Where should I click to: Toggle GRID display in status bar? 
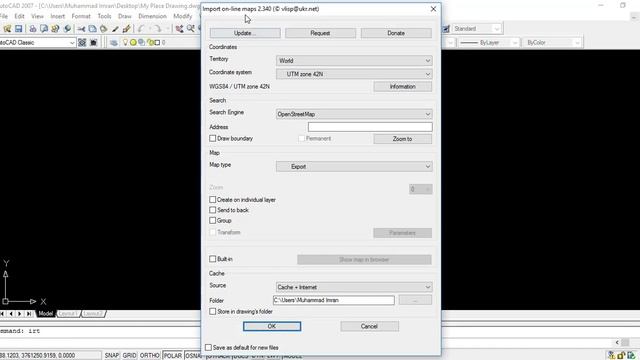129,356
